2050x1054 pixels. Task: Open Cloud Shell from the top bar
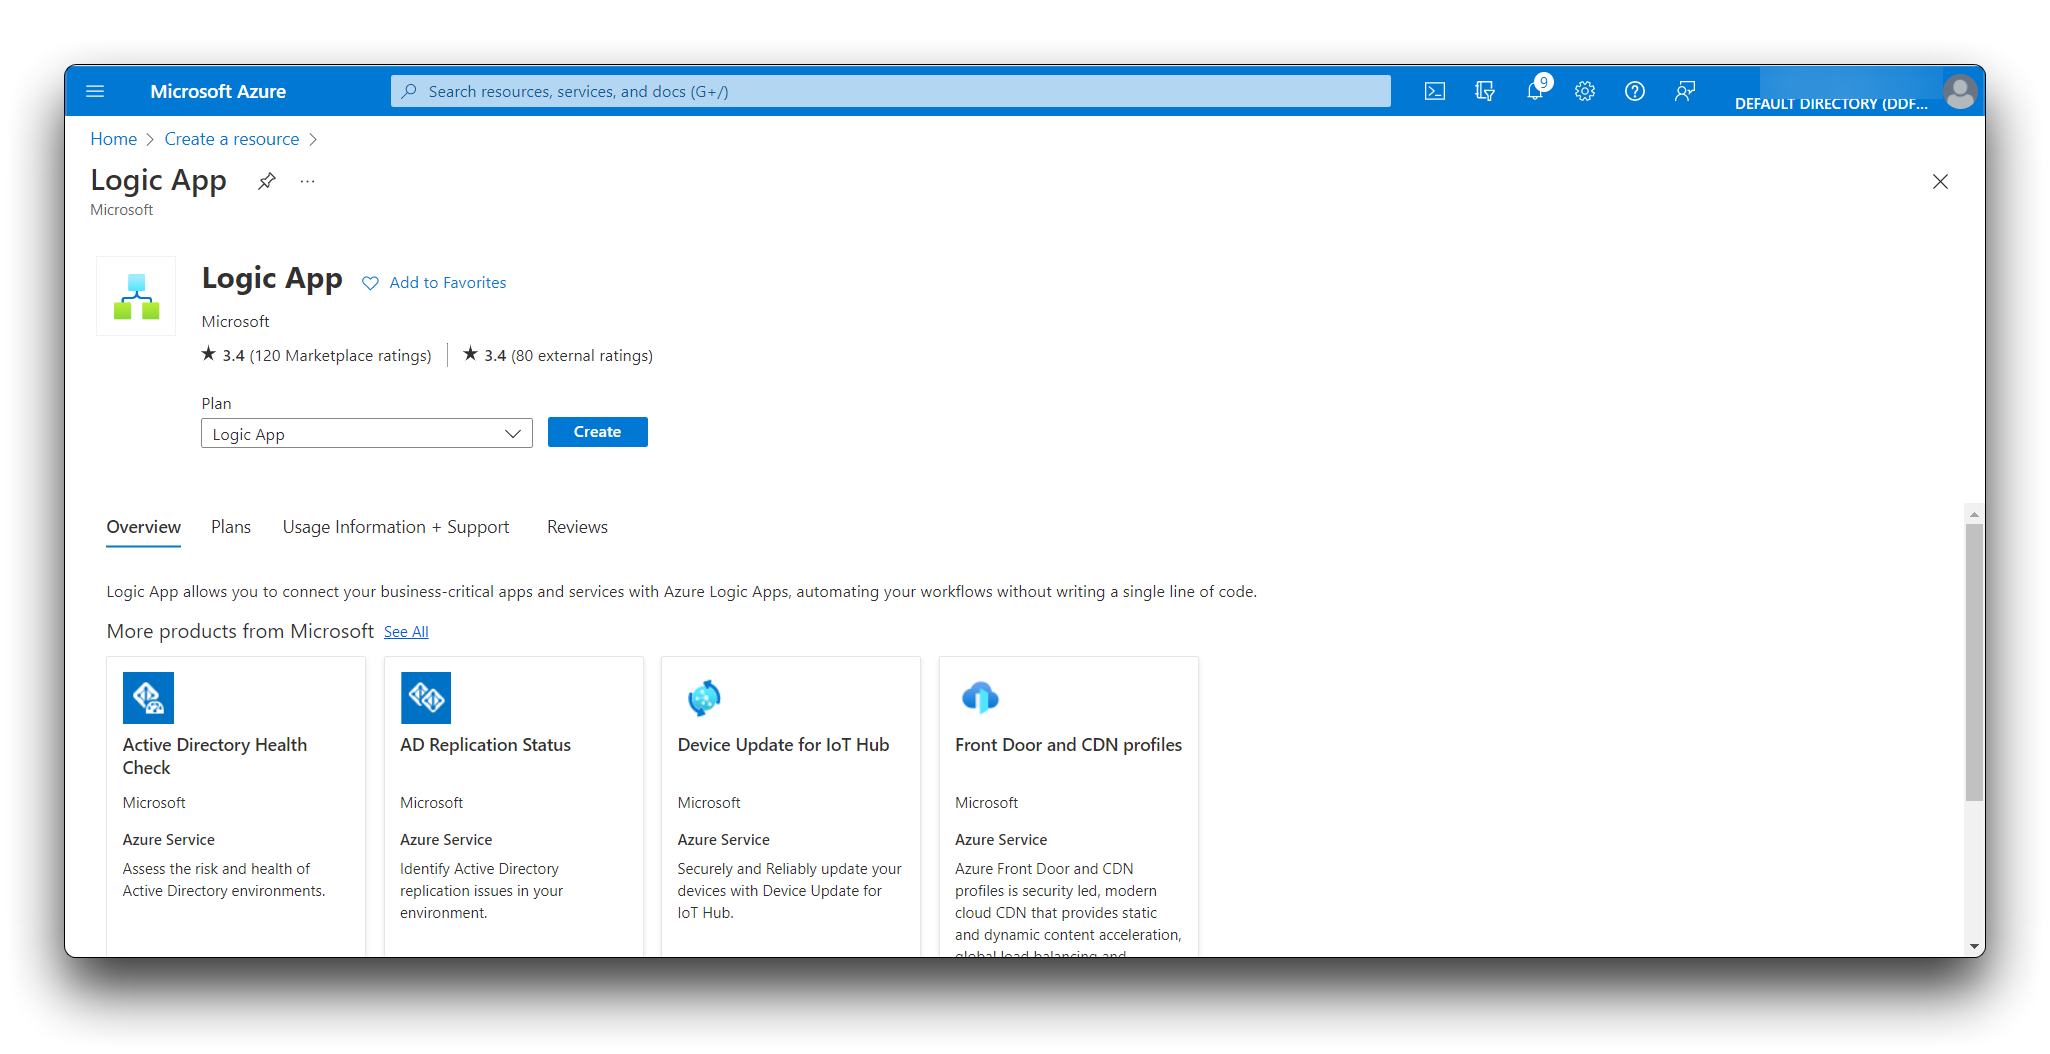[1435, 91]
